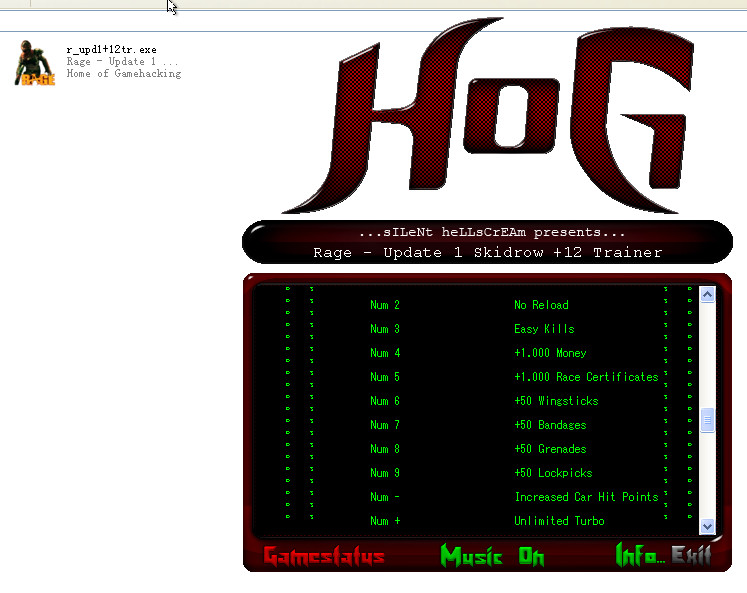Click the 'Home of Gamehacking' file description
Screen dimensions: 747x593
point(124,73)
